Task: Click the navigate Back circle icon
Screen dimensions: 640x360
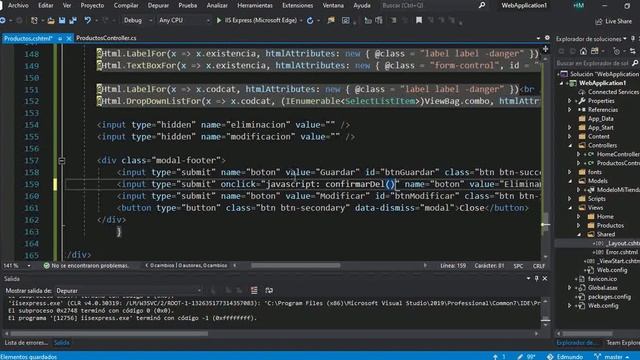Action: pos(2,20)
